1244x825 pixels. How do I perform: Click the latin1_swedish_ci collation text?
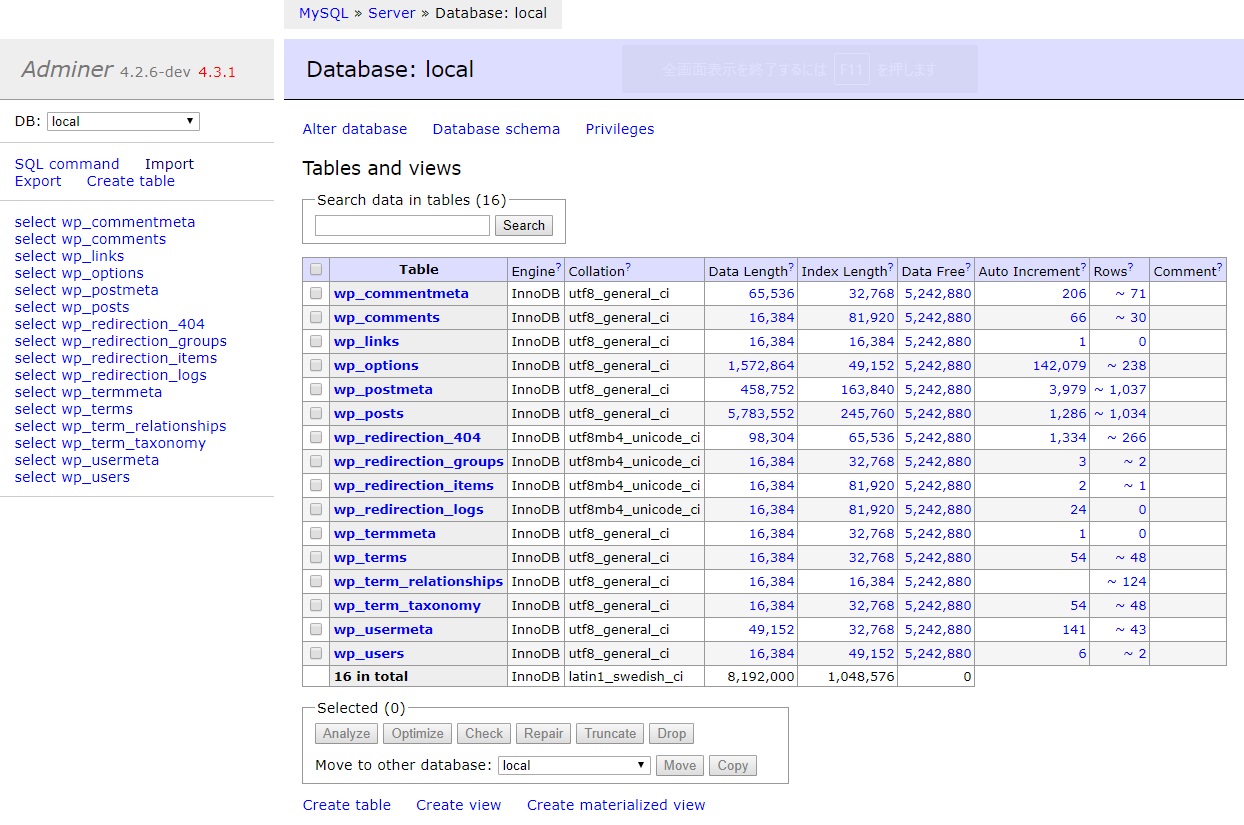[626, 677]
